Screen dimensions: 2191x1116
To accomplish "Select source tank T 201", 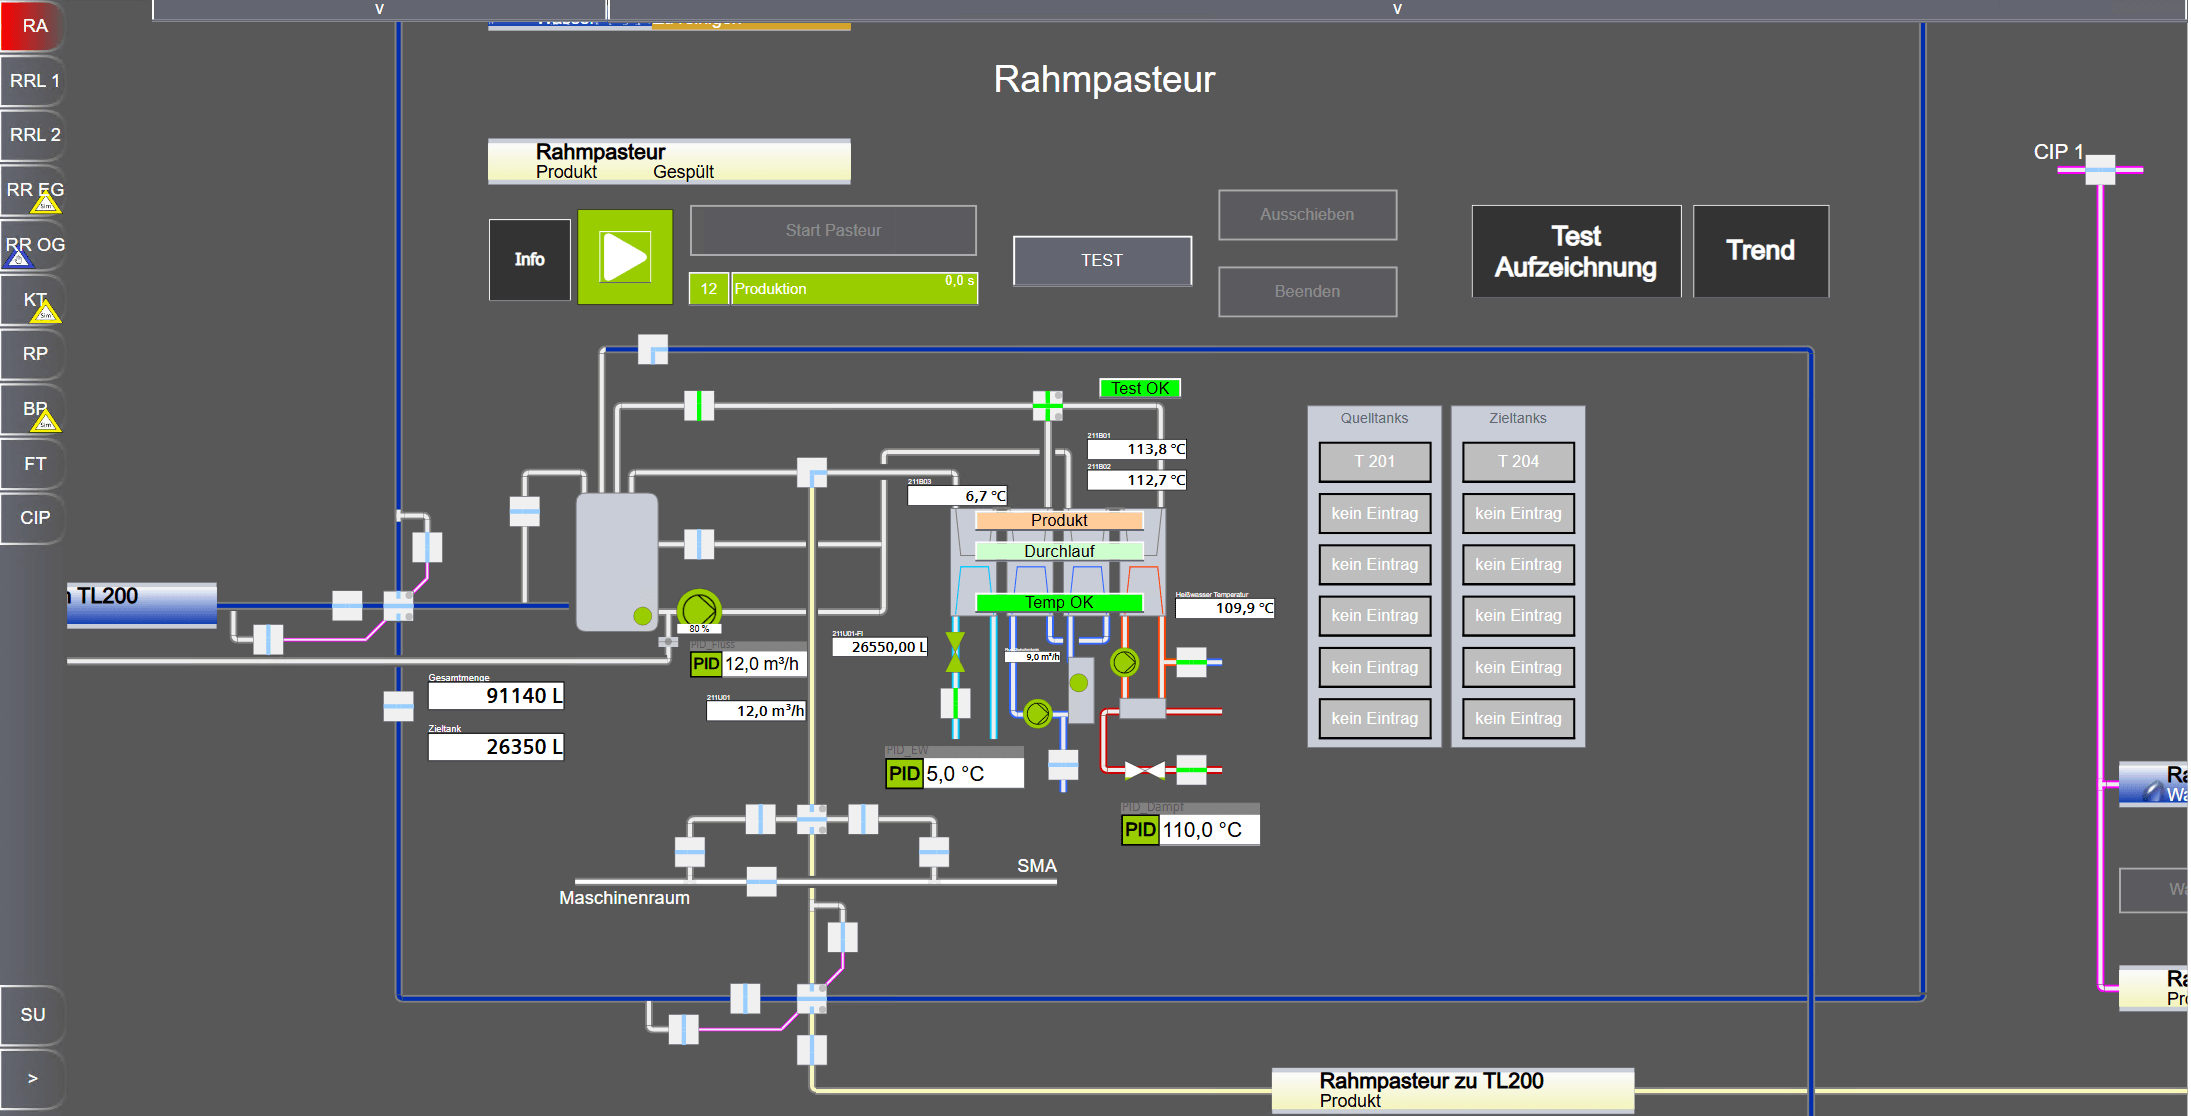I will pos(1374,462).
